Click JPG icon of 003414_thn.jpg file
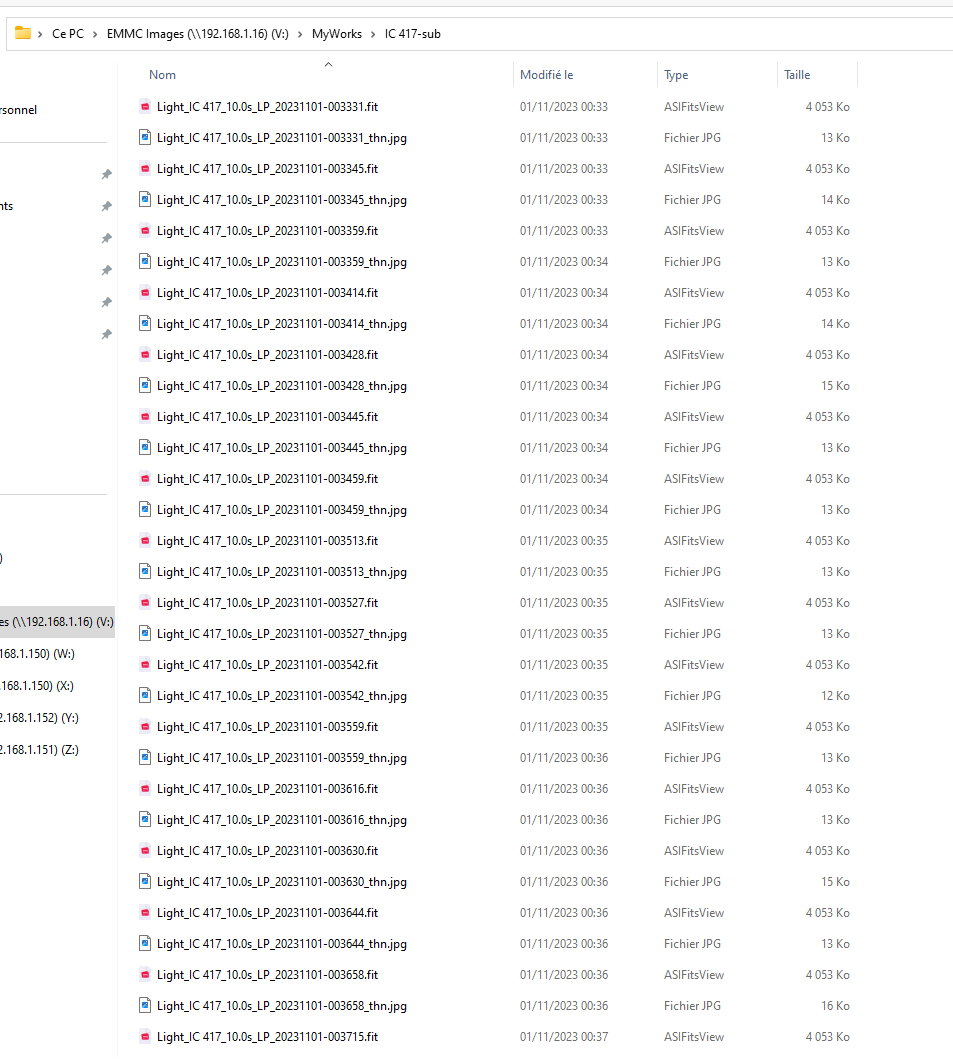The height and width of the screenshot is (1064, 953). click(145, 324)
